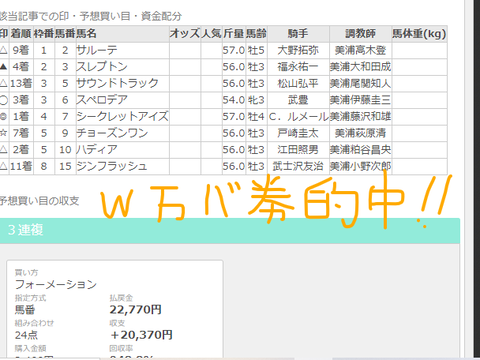Image resolution: width=480 pixels, height=360 pixels.
Task: Select horse name ジンフラッシュ
Action: (x=112, y=166)
